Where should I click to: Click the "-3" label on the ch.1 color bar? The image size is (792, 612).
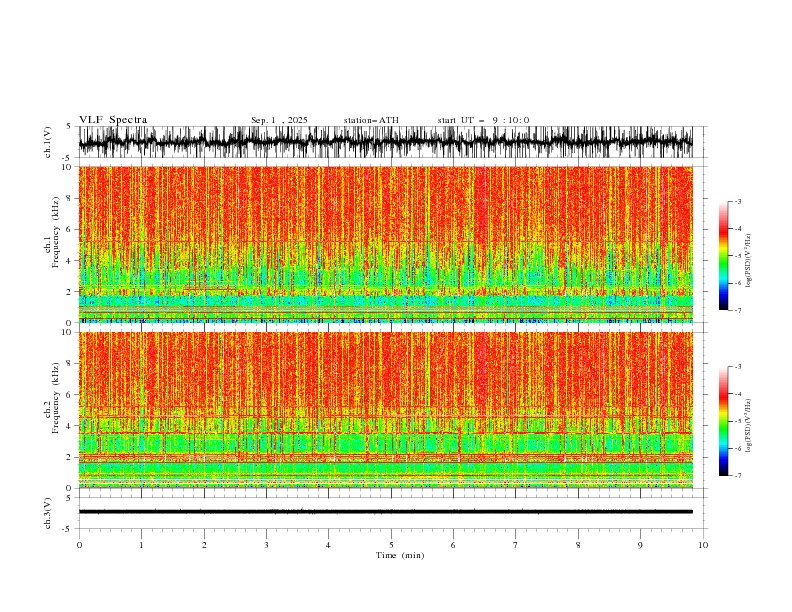coord(737,201)
